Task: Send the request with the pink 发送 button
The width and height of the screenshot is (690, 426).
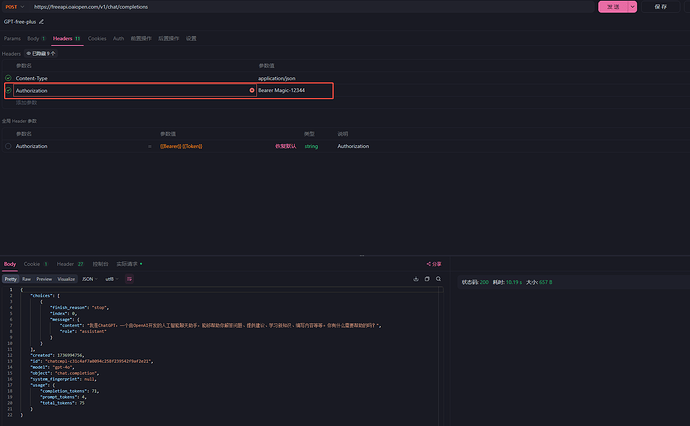Action: 613,7
